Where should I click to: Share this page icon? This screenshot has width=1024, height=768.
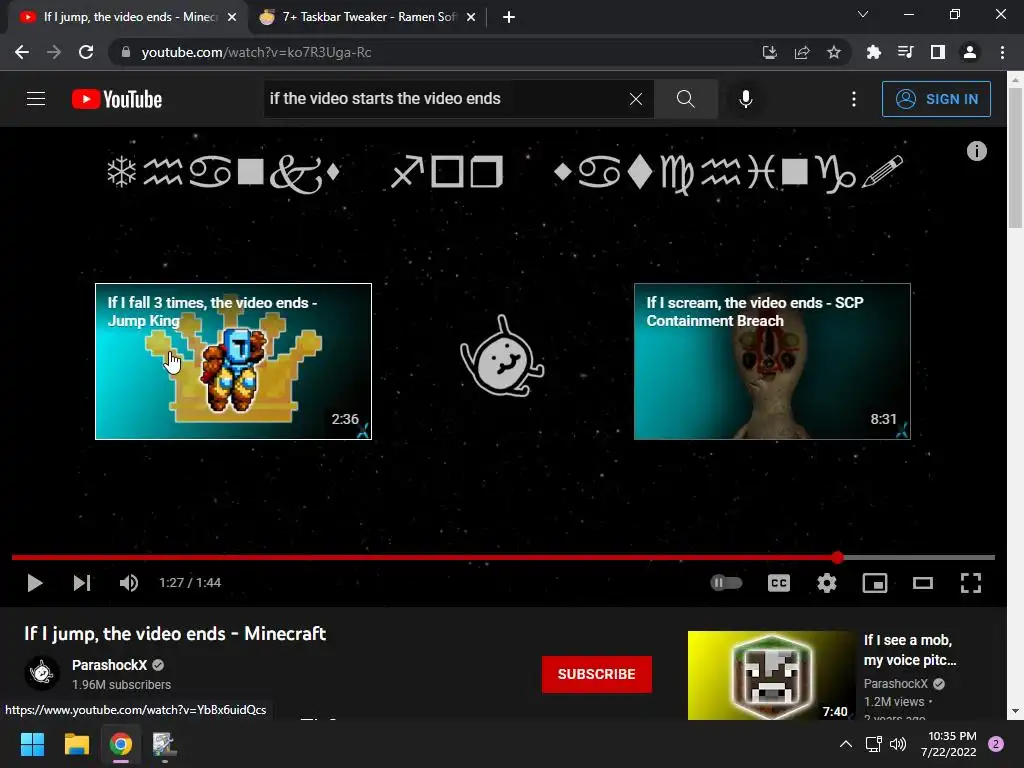coord(802,52)
